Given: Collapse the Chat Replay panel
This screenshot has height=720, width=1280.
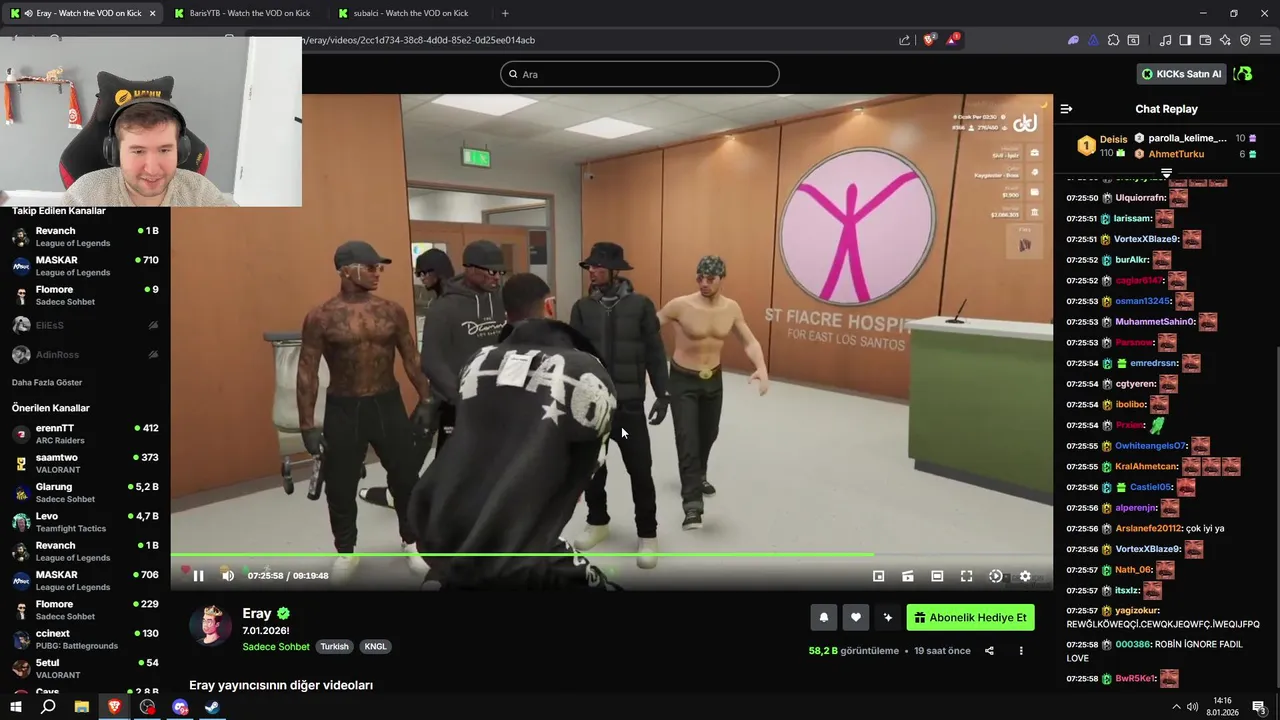Looking at the screenshot, I should (x=1066, y=109).
